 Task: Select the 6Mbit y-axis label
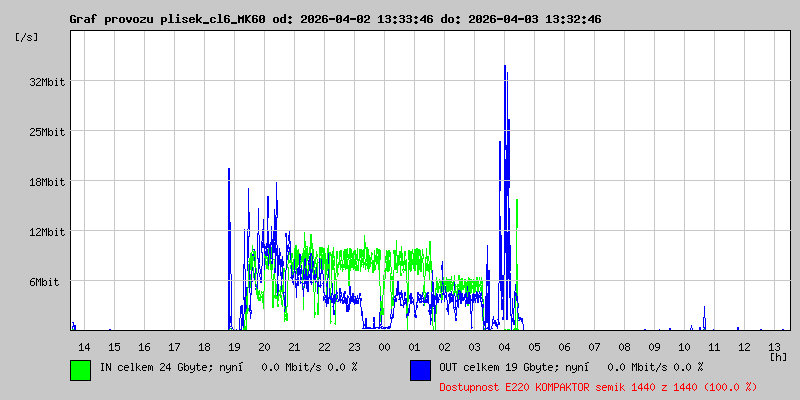[44, 282]
